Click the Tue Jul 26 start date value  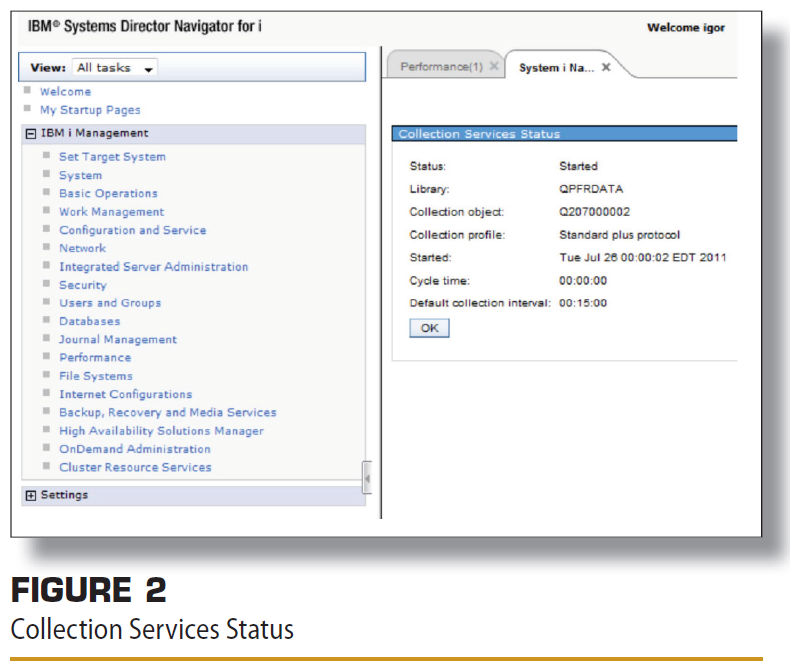coord(642,257)
